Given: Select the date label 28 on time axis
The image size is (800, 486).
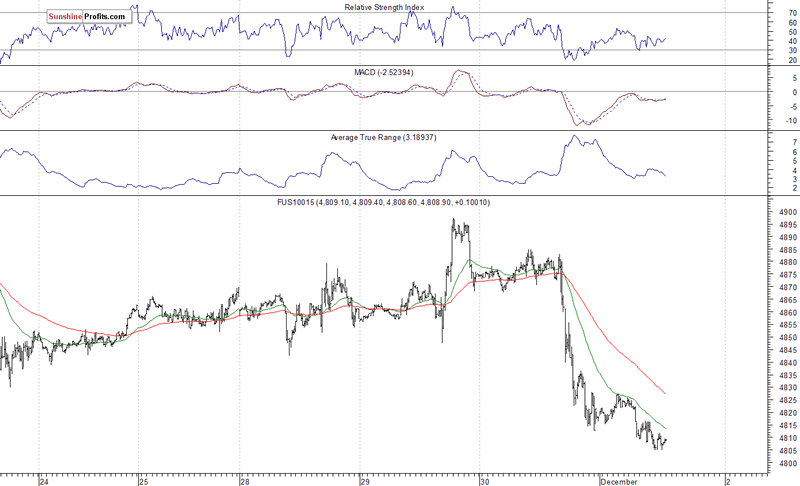Looking at the screenshot, I should click(245, 481).
